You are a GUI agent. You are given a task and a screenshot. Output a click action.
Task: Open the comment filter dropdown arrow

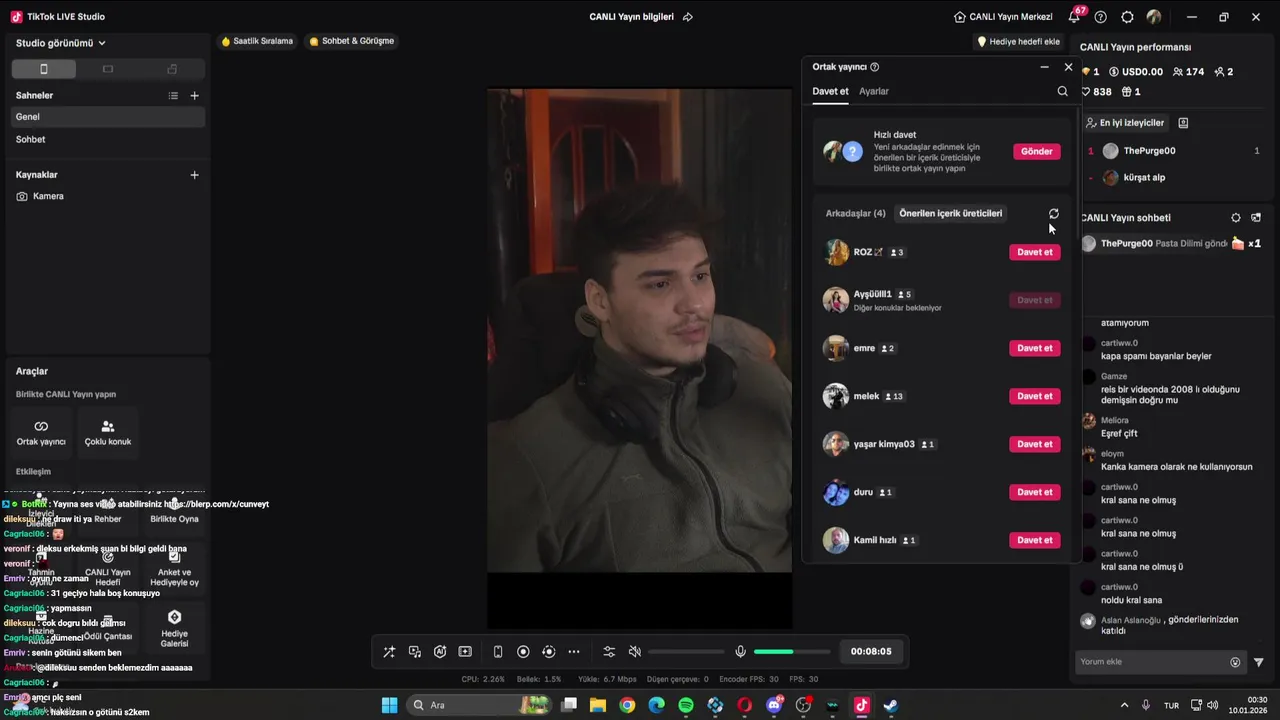(x=1259, y=662)
